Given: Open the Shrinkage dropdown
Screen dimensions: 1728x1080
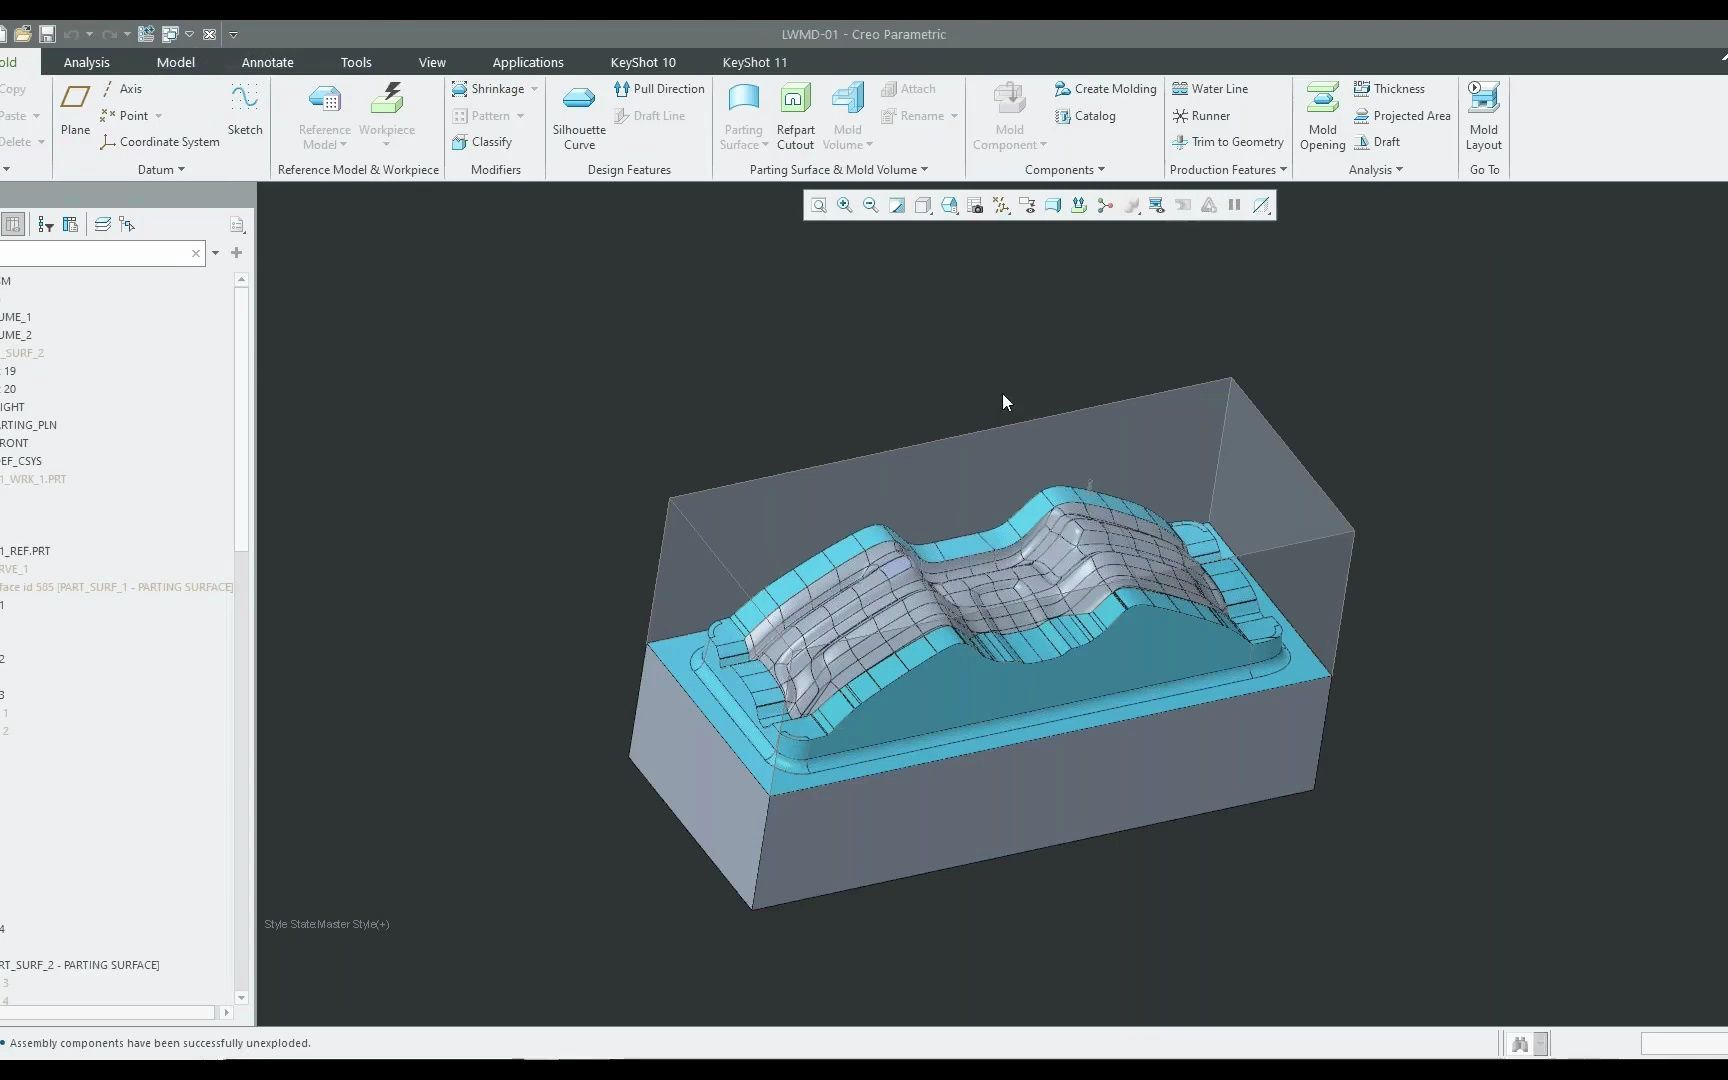Looking at the screenshot, I should coord(536,88).
